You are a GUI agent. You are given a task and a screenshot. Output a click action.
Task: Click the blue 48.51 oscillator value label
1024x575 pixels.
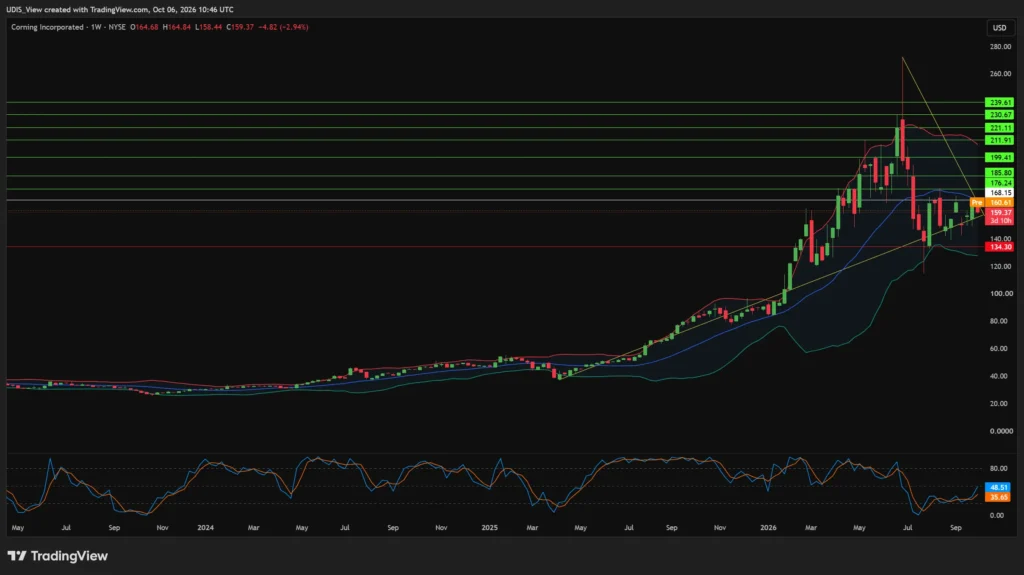[x=999, y=487]
